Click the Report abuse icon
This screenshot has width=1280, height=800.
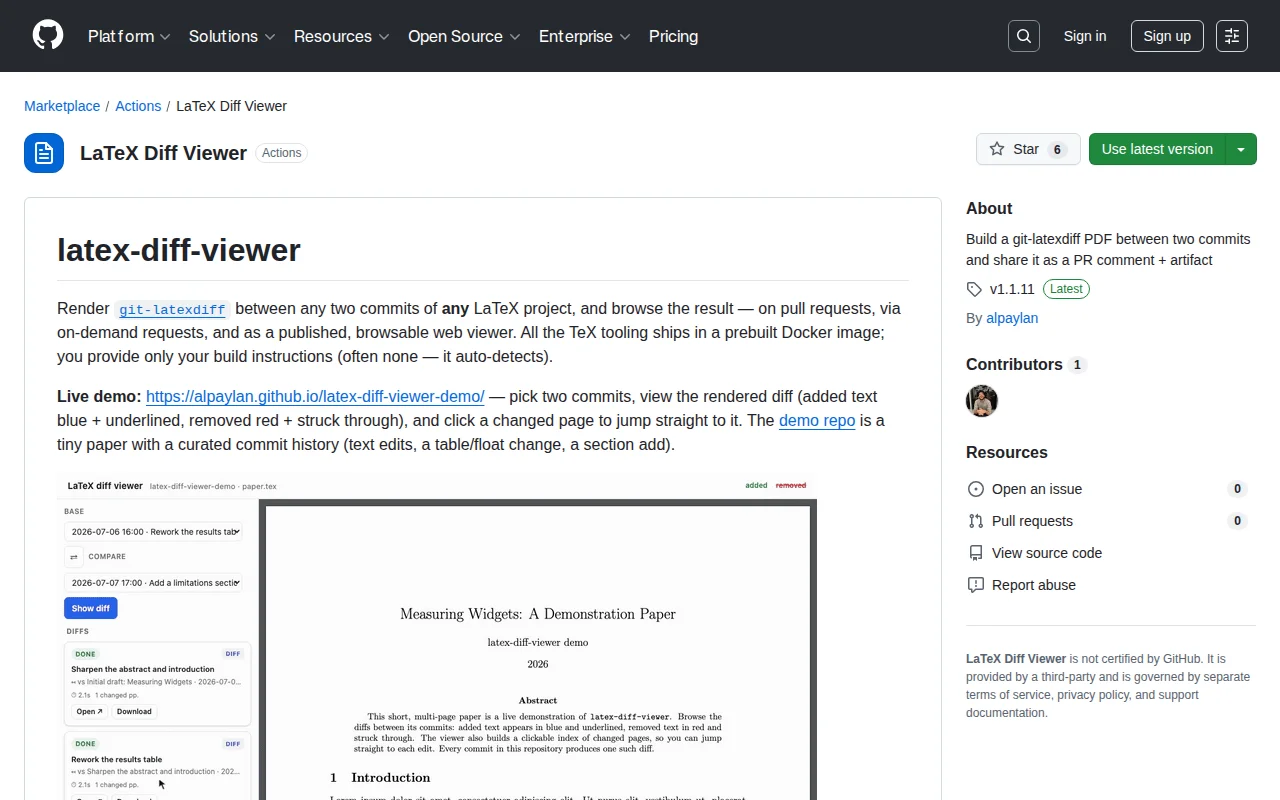pyautogui.click(x=976, y=585)
